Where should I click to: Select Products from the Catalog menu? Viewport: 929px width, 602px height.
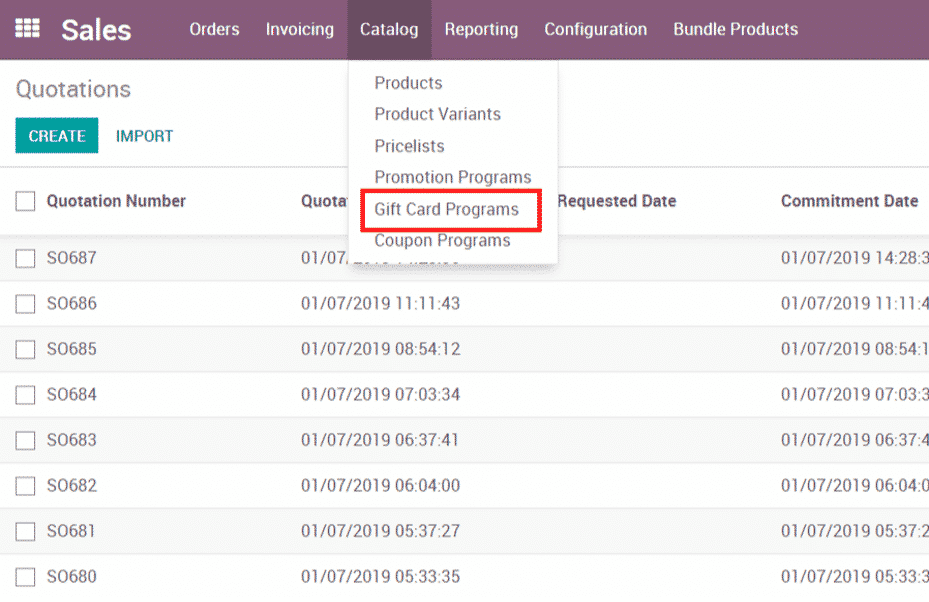pyautogui.click(x=408, y=83)
